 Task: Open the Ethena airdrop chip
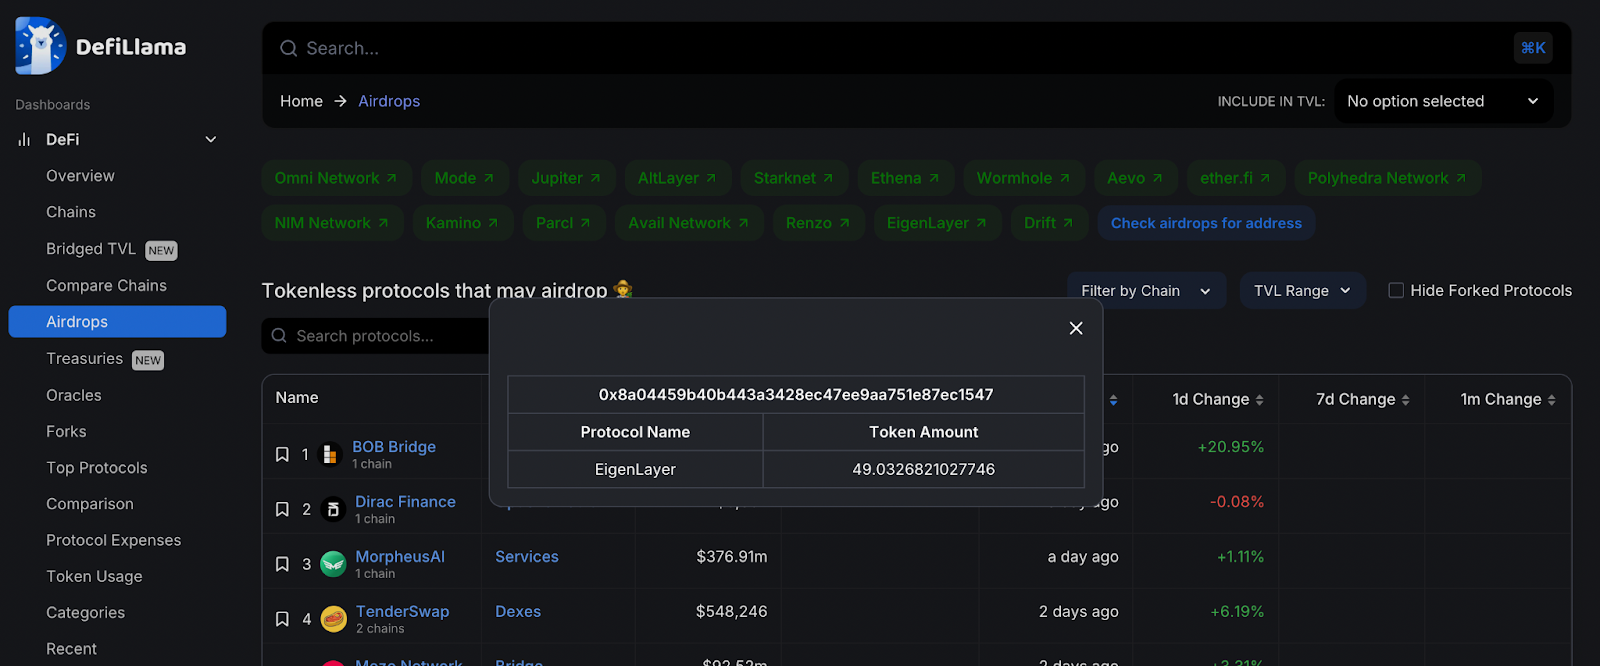(905, 178)
